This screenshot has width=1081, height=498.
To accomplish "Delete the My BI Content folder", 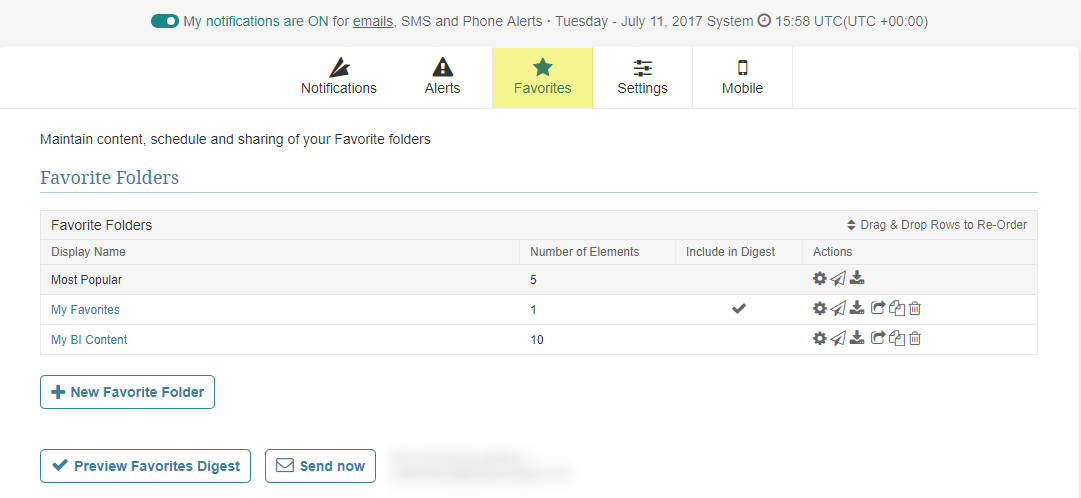I will click(914, 339).
